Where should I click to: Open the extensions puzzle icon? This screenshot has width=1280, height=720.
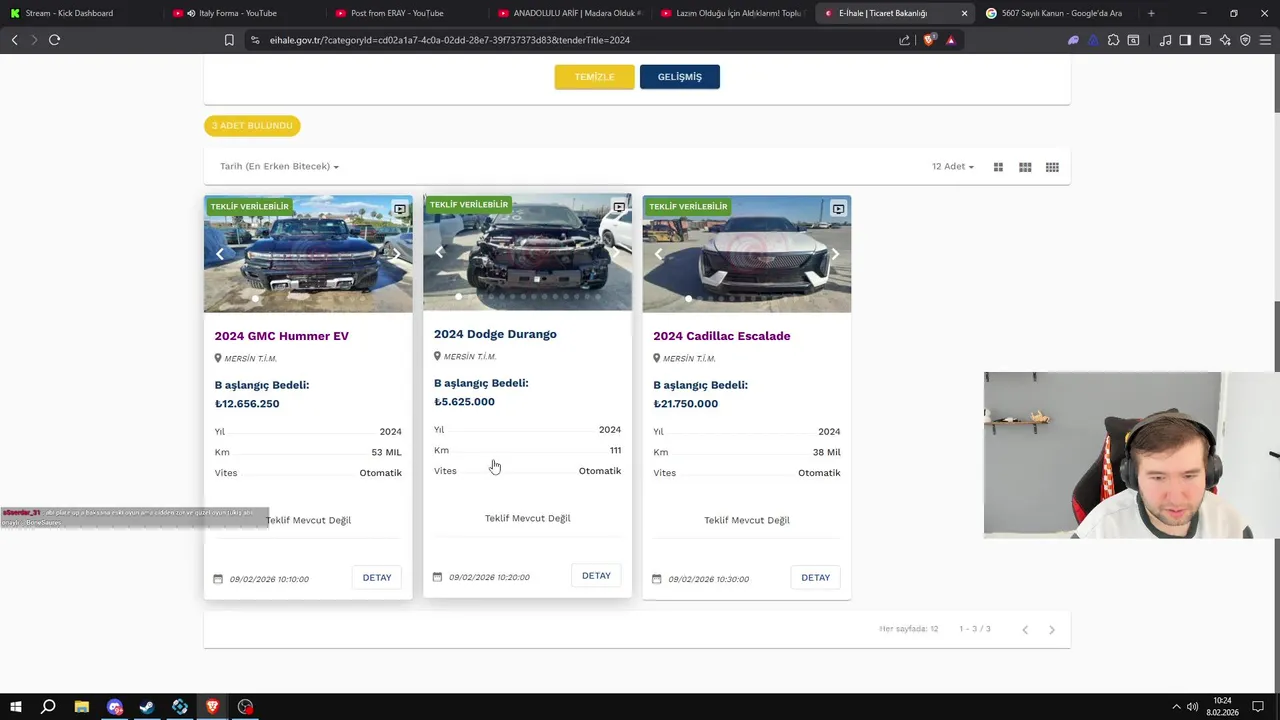1113,40
